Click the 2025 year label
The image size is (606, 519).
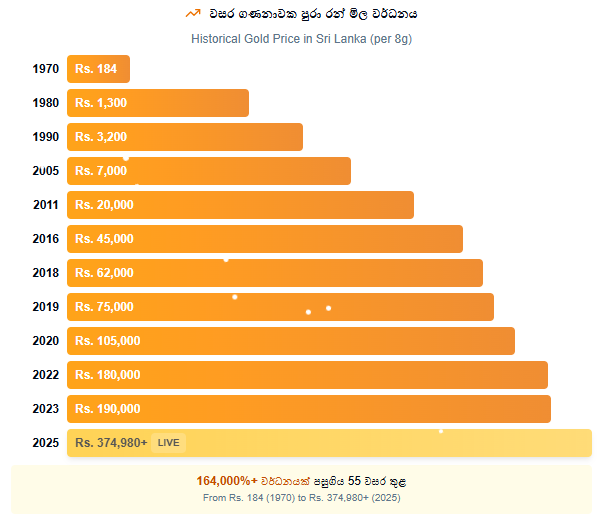[x=45, y=443]
